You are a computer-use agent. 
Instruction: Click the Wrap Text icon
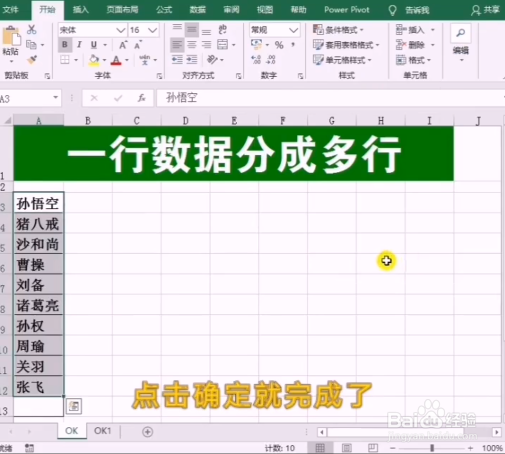click(x=222, y=29)
